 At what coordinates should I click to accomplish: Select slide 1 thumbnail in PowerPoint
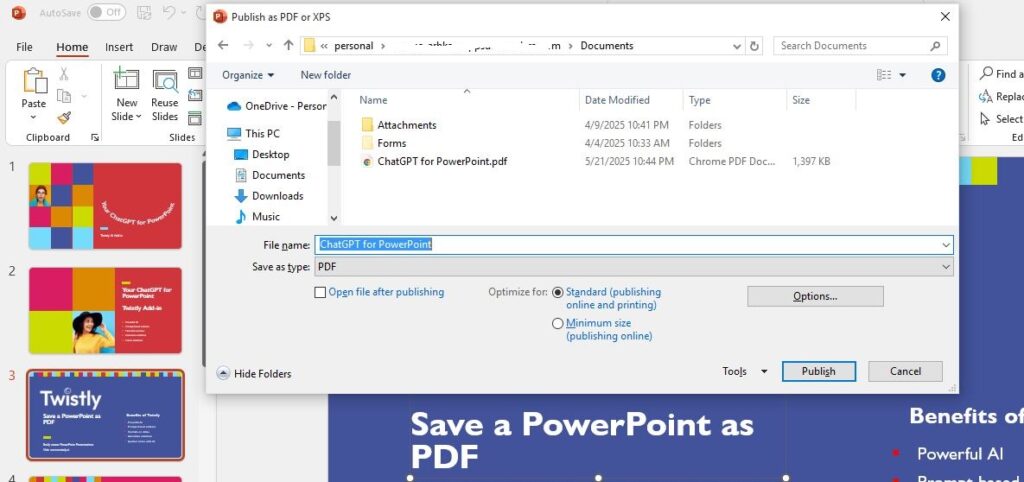[105, 206]
